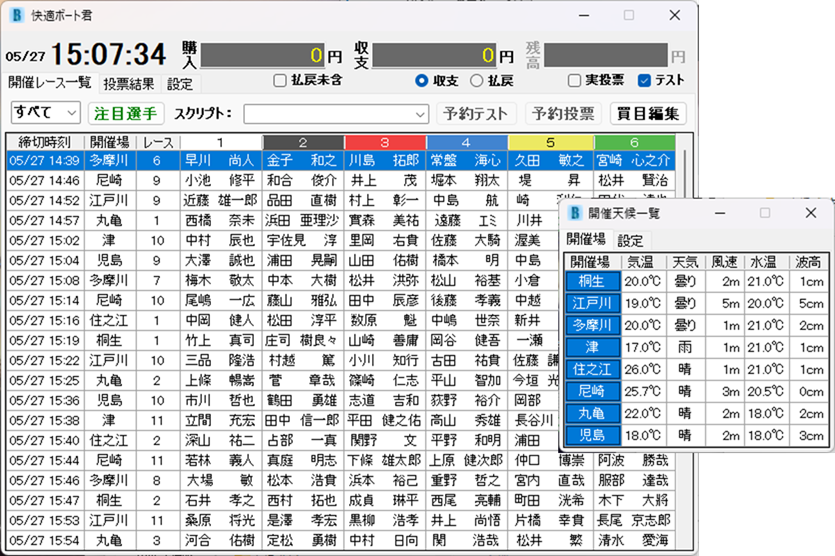The height and width of the screenshot is (556, 835).
Task: Close the 快適ボート君 main window
Action: point(675,15)
